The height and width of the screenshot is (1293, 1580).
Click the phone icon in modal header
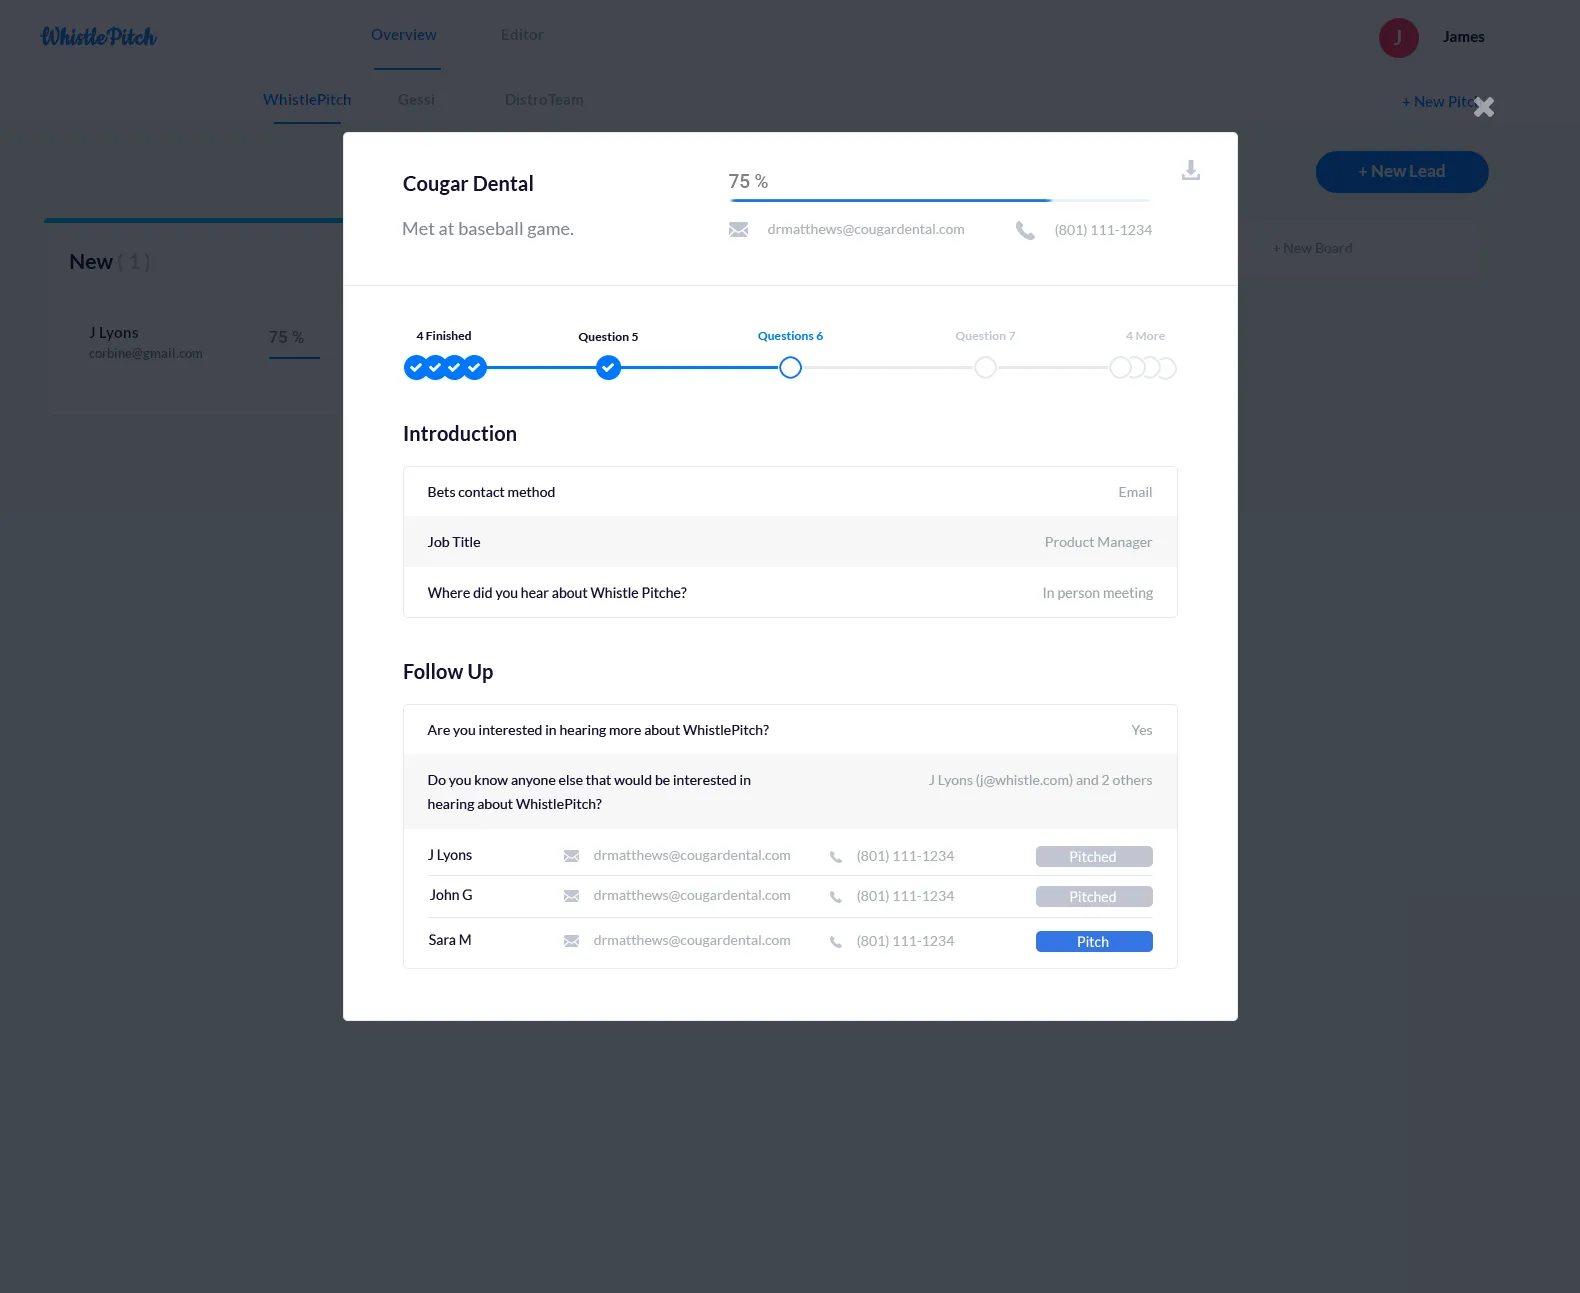[1025, 230]
